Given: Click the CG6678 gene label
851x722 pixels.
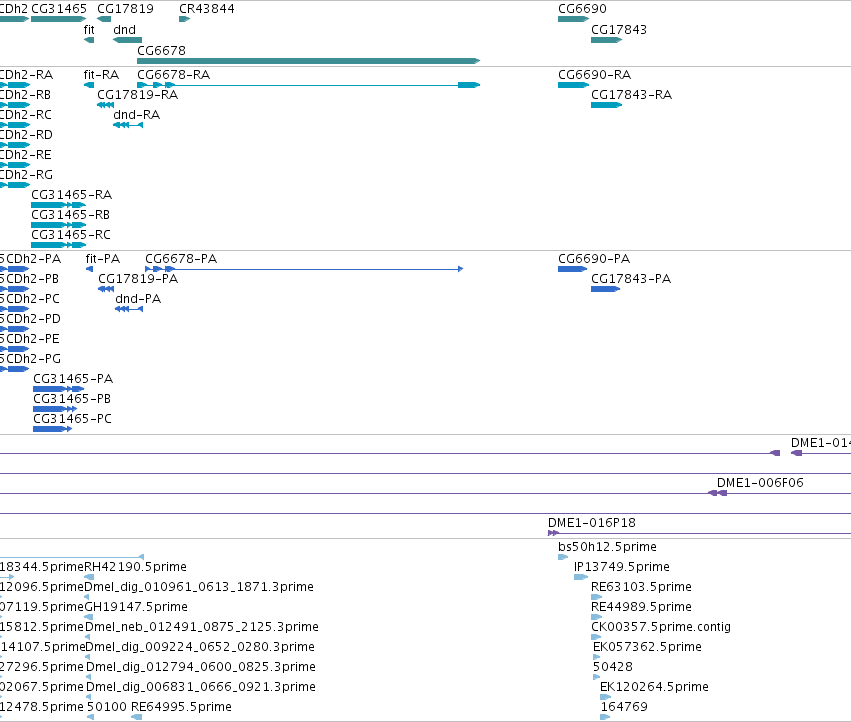Looking at the screenshot, I should pos(161,50).
